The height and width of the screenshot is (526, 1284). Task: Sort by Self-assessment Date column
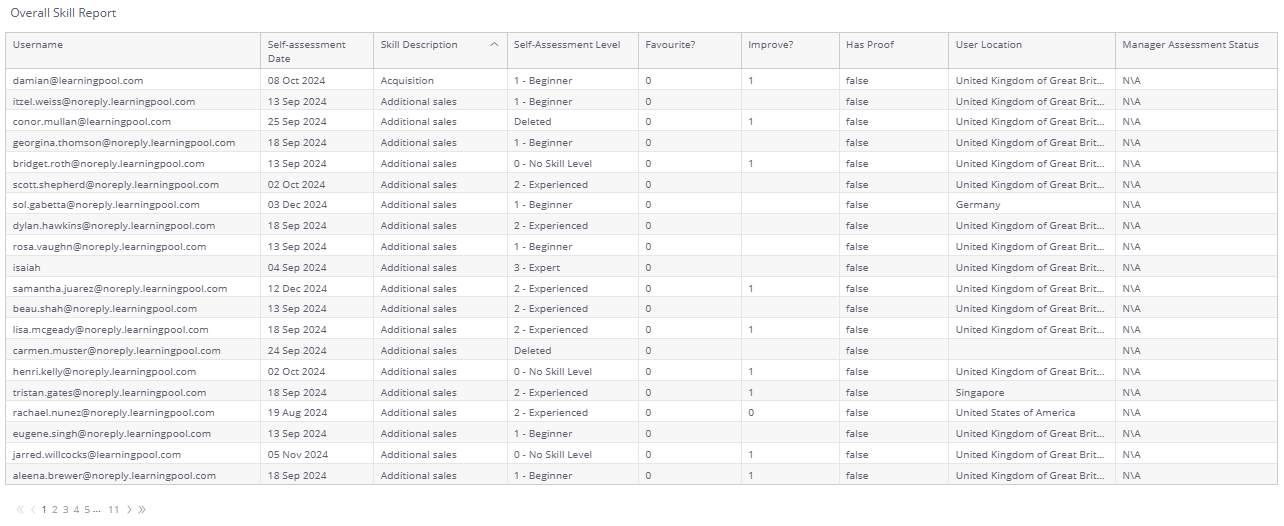(x=306, y=51)
